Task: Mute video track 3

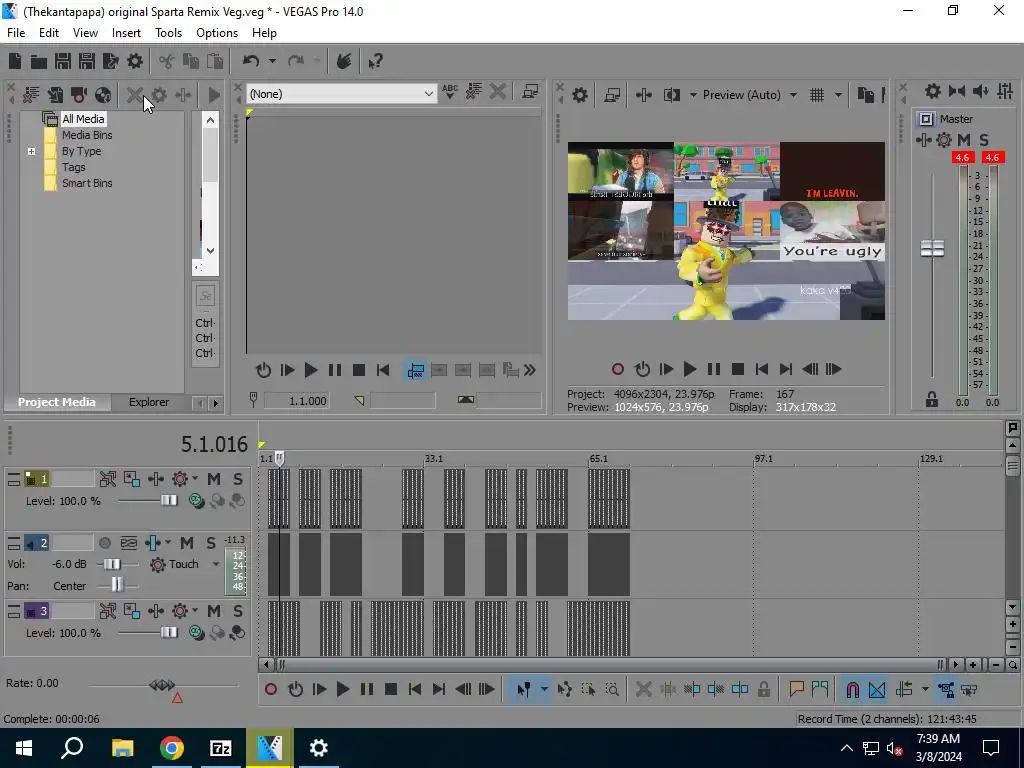Action: point(214,611)
